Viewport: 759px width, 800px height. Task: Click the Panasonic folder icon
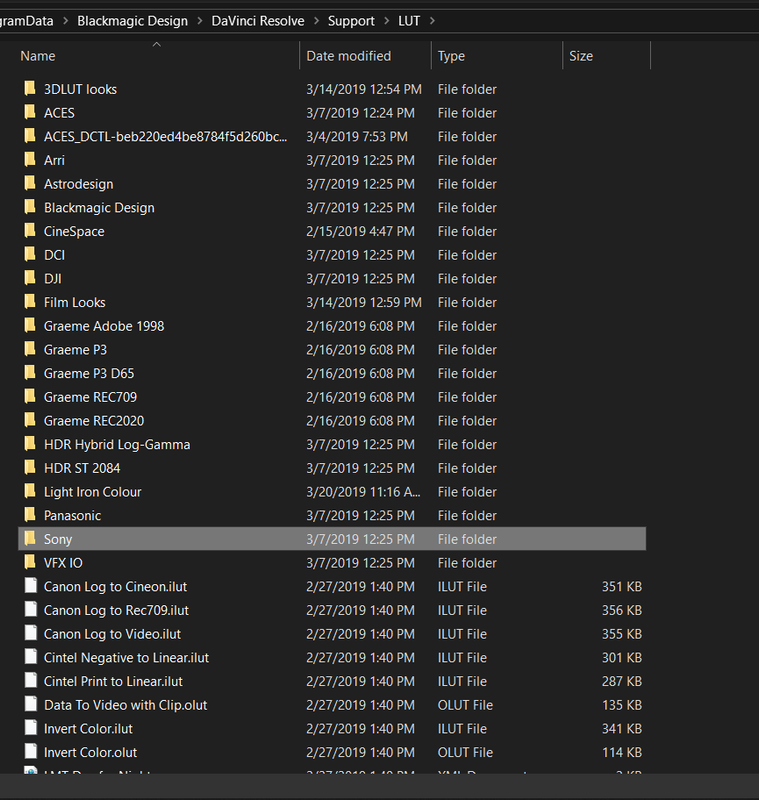[x=30, y=515]
